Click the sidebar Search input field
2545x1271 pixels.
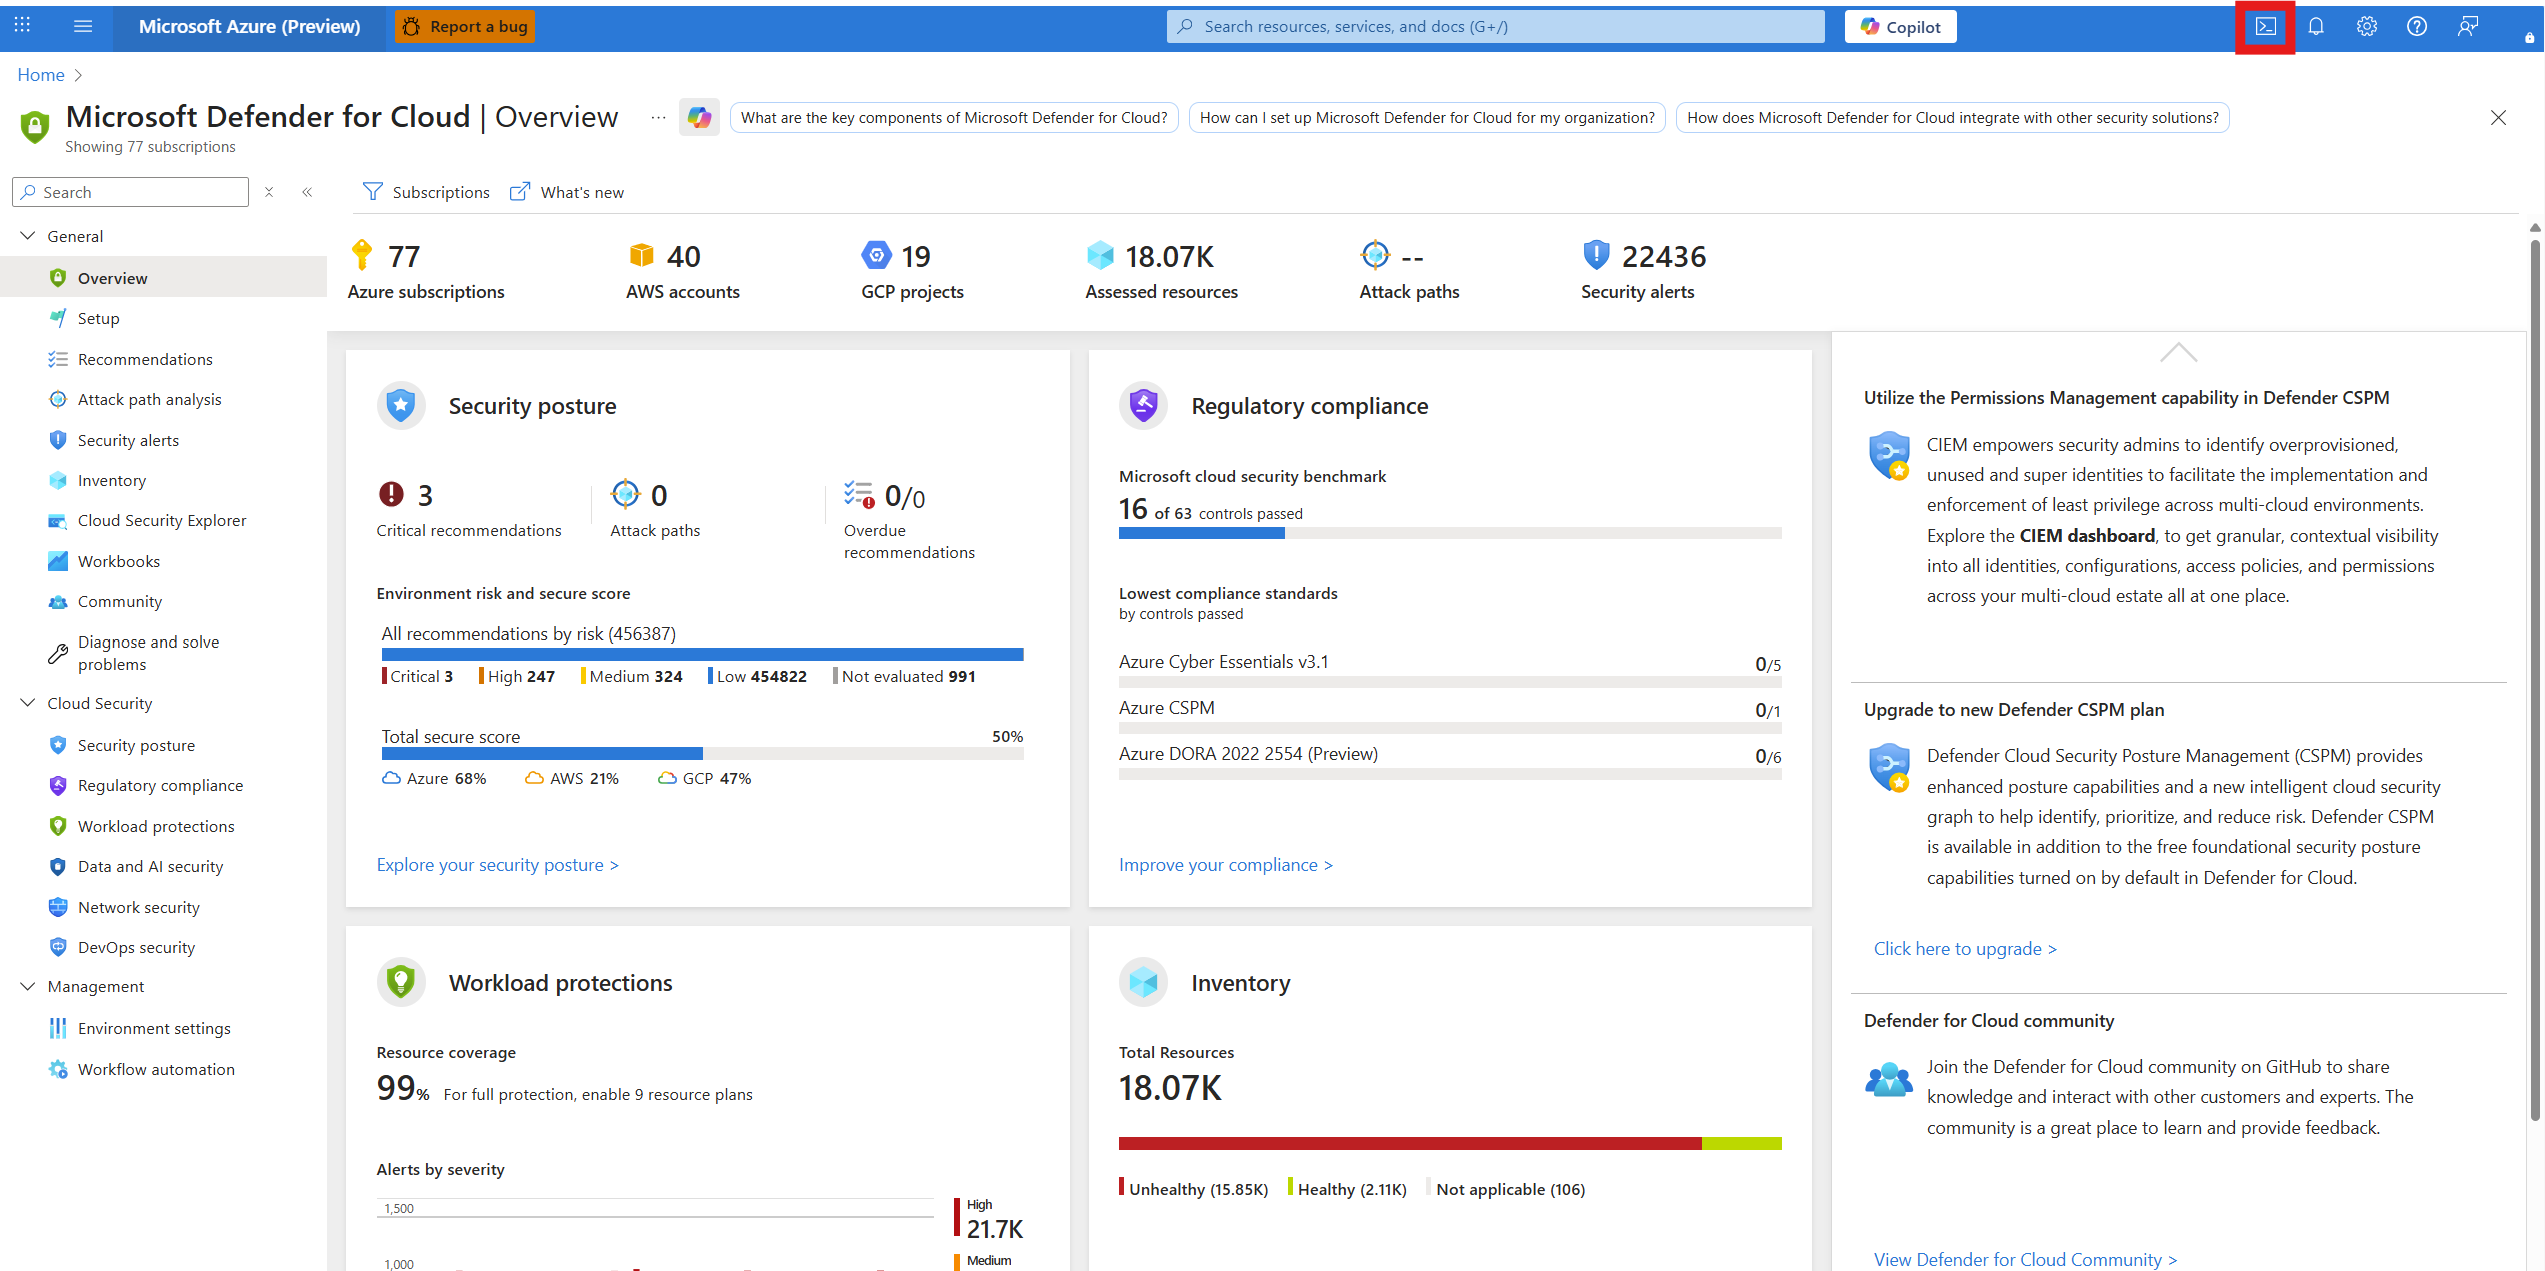tap(130, 192)
